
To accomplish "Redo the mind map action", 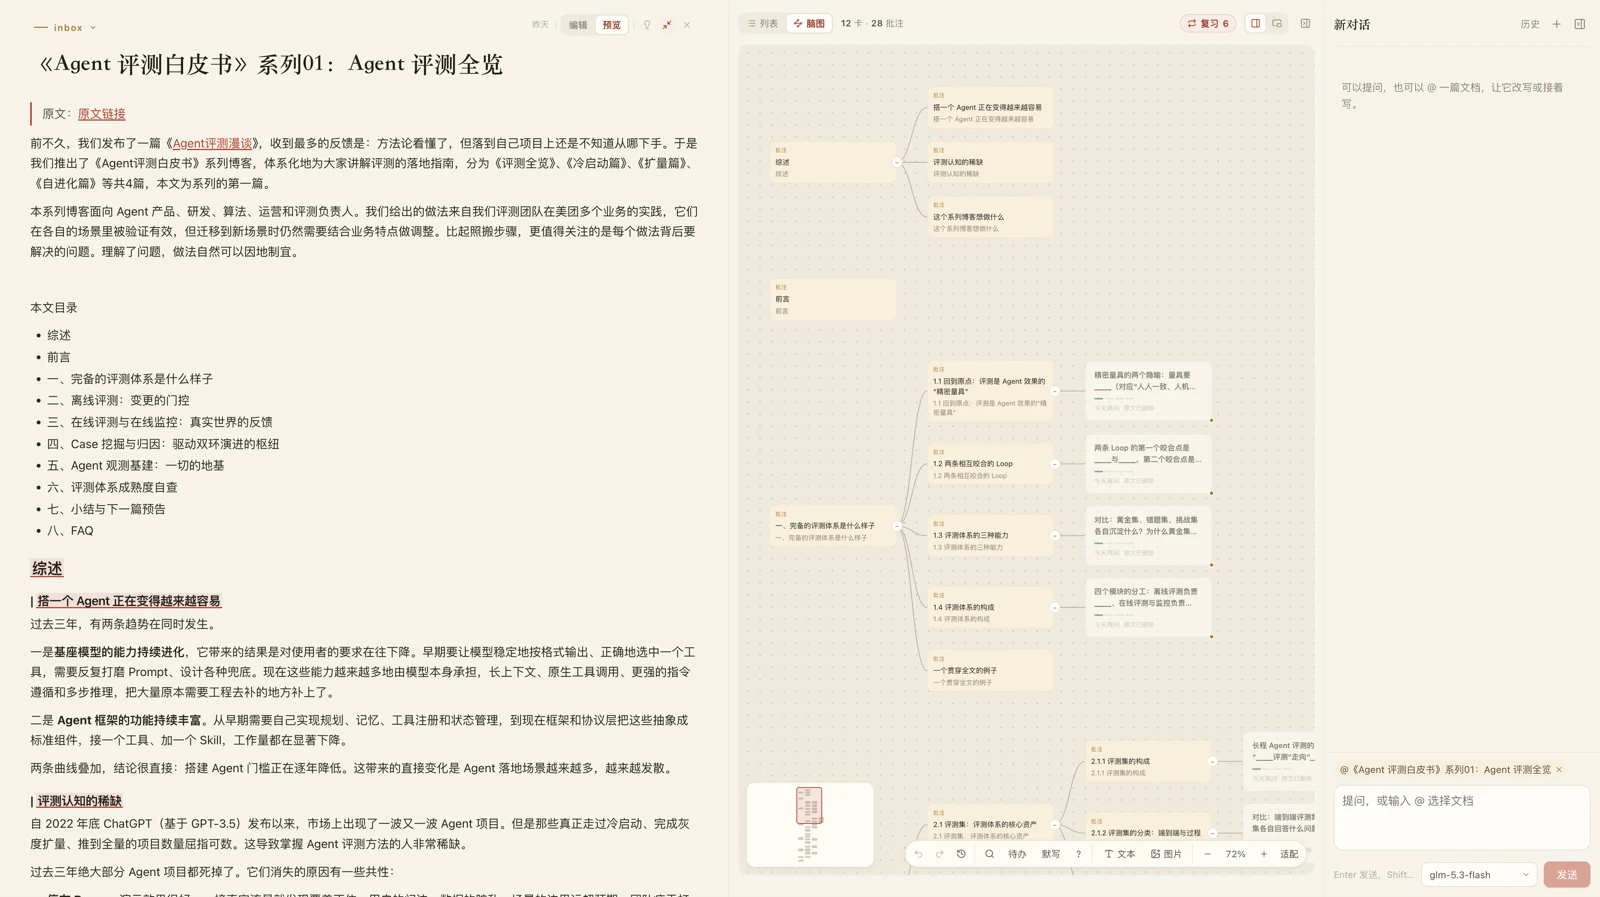I will [940, 854].
